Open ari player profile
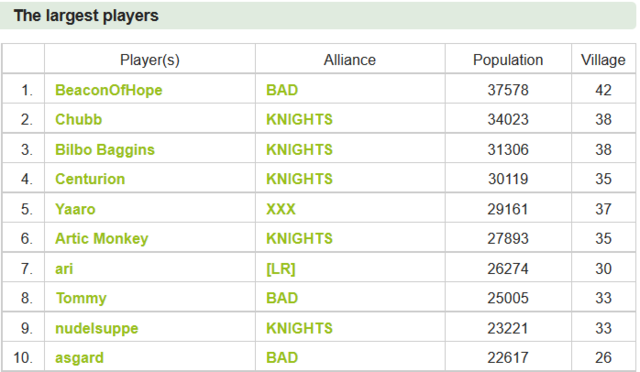640x372 pixels. coord(64,269)
